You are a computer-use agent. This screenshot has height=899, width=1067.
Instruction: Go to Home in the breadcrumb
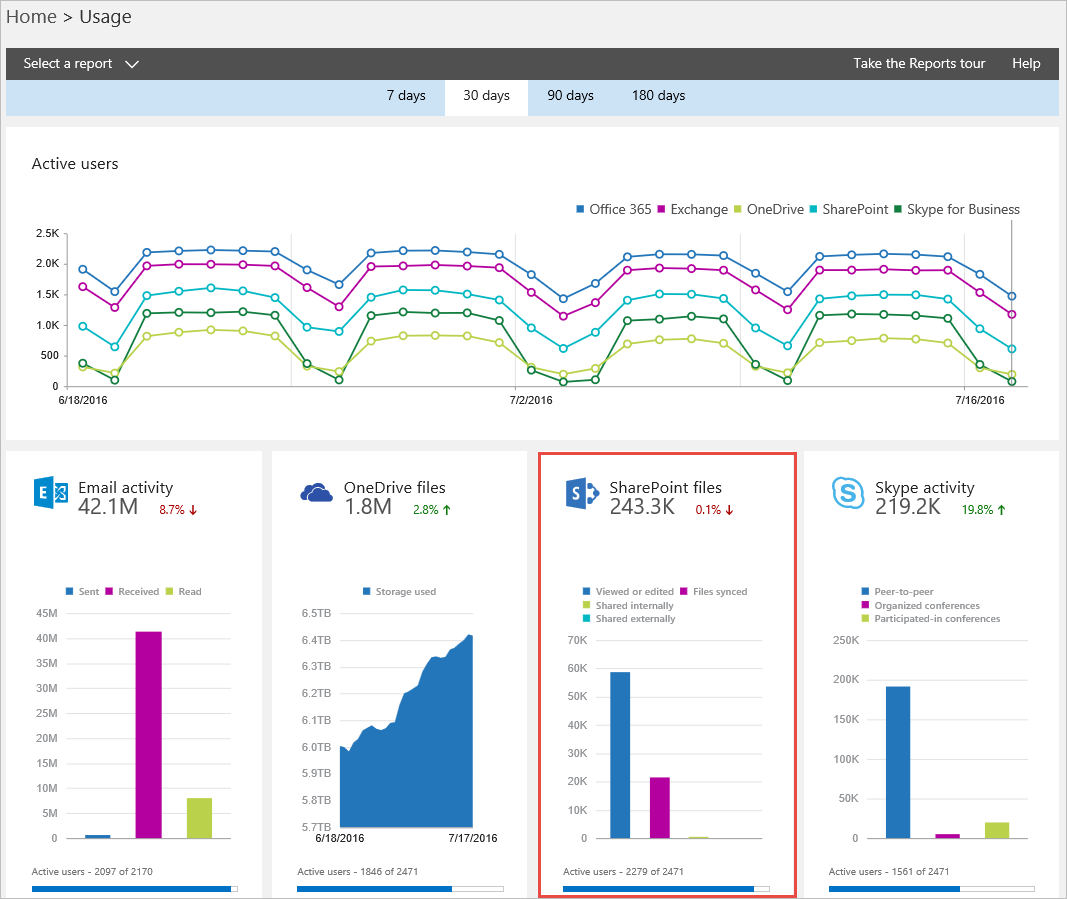pyautogui.click(x=31, y=17)
